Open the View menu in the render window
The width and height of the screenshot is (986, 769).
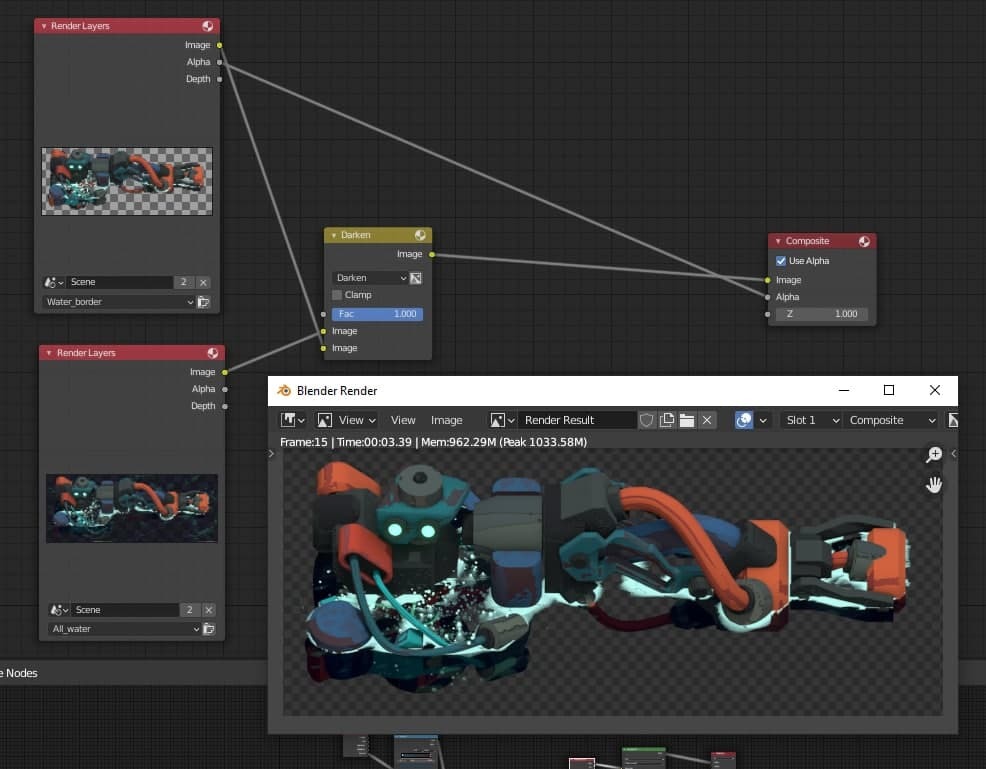click(x=402, y=420)
